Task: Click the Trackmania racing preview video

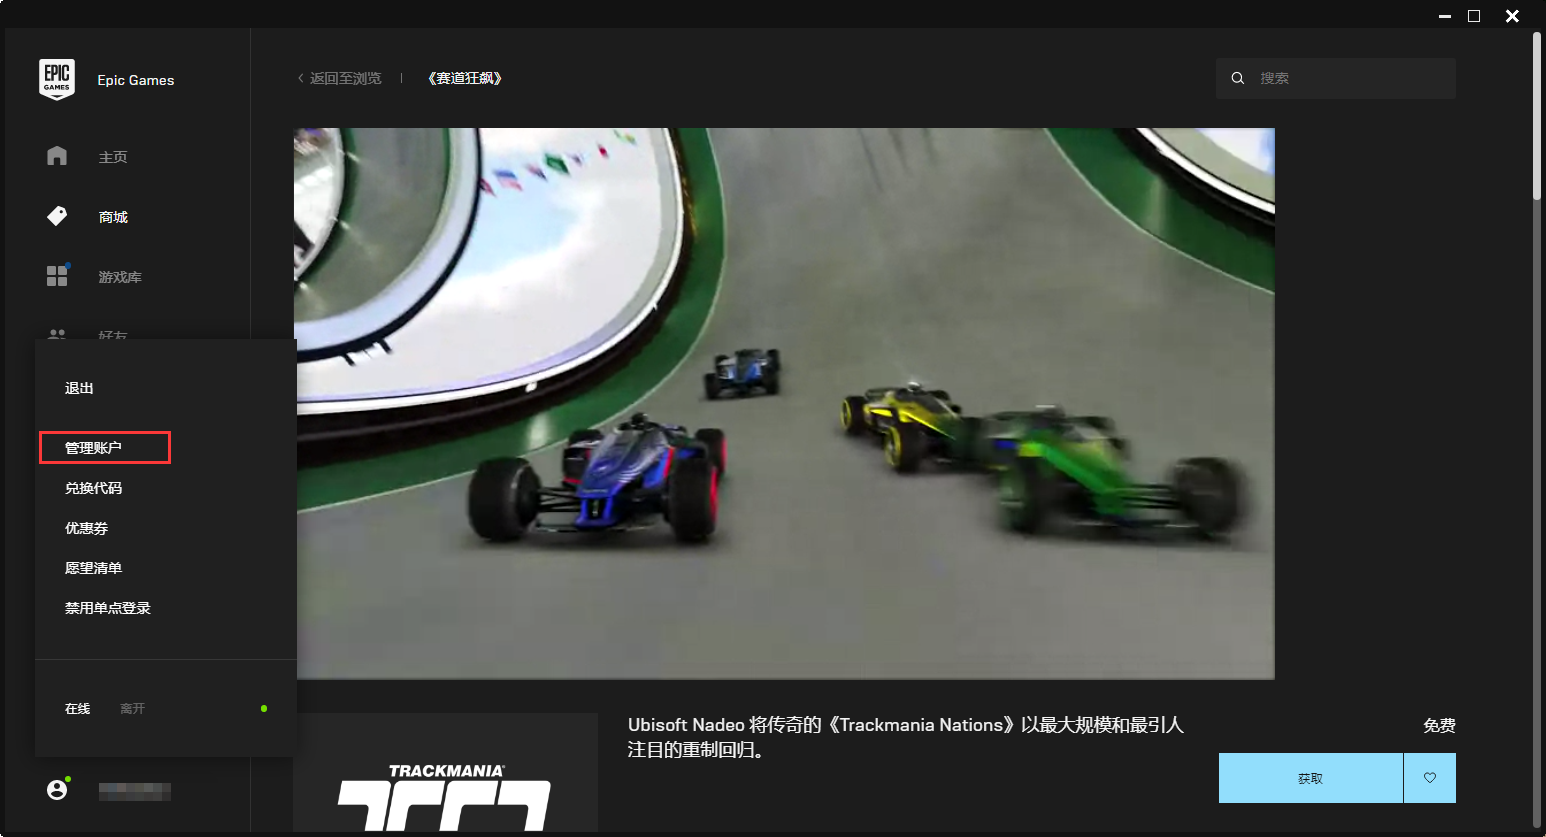Action: [x=784, y=403]
